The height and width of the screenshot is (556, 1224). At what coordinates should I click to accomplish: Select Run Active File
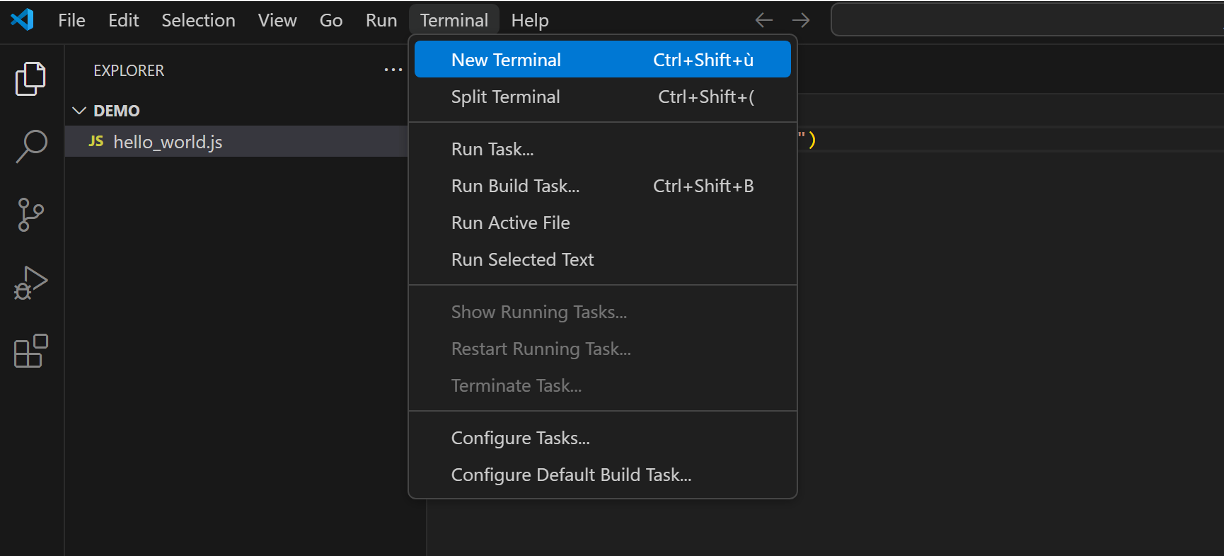pos(510,223)
